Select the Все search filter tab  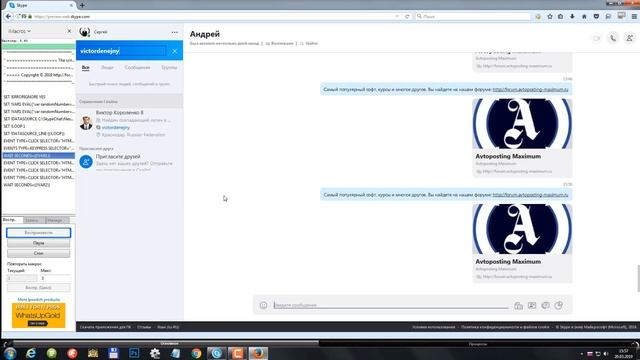click(85, 67)
